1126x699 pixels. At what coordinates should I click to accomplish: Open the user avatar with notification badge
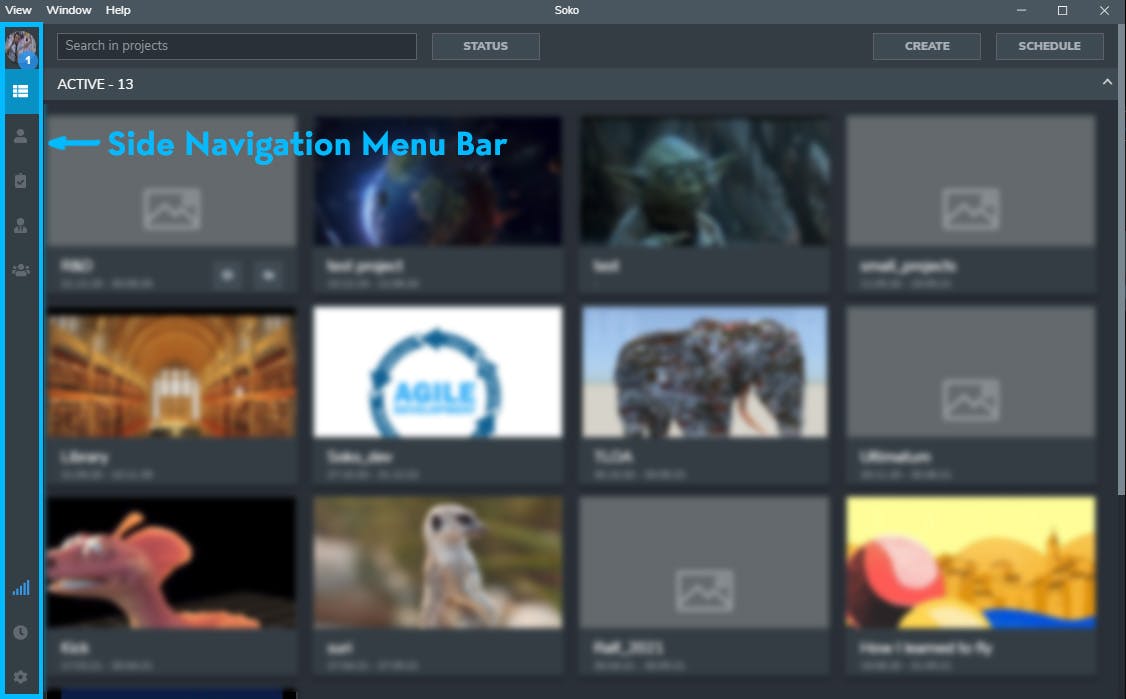[x=21, y=47]
